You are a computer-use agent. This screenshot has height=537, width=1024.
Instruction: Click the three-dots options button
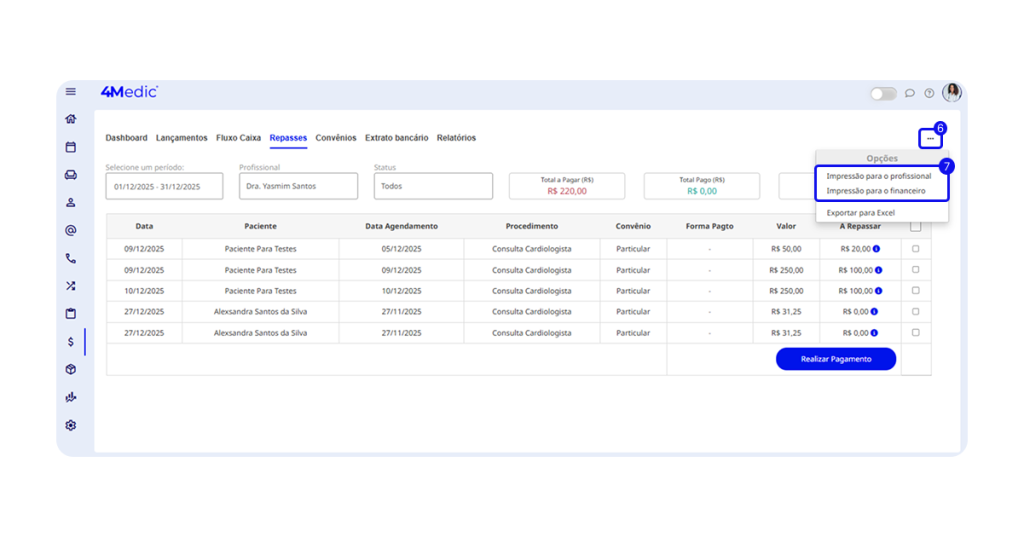point(930,139)
